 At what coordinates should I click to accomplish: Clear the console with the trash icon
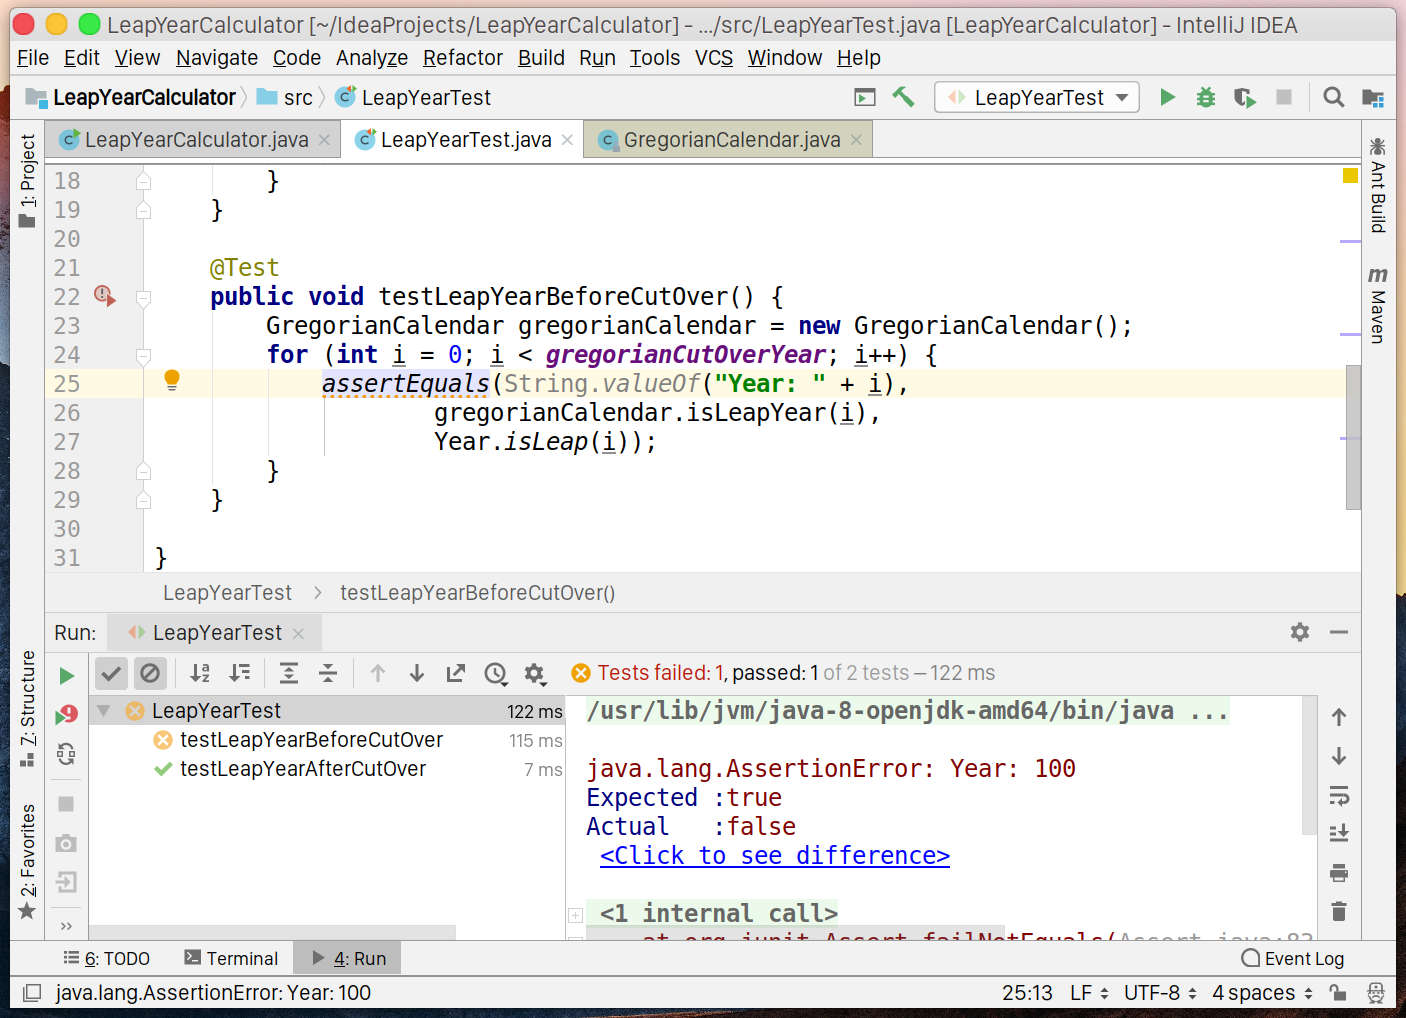tap(1339, 911)
